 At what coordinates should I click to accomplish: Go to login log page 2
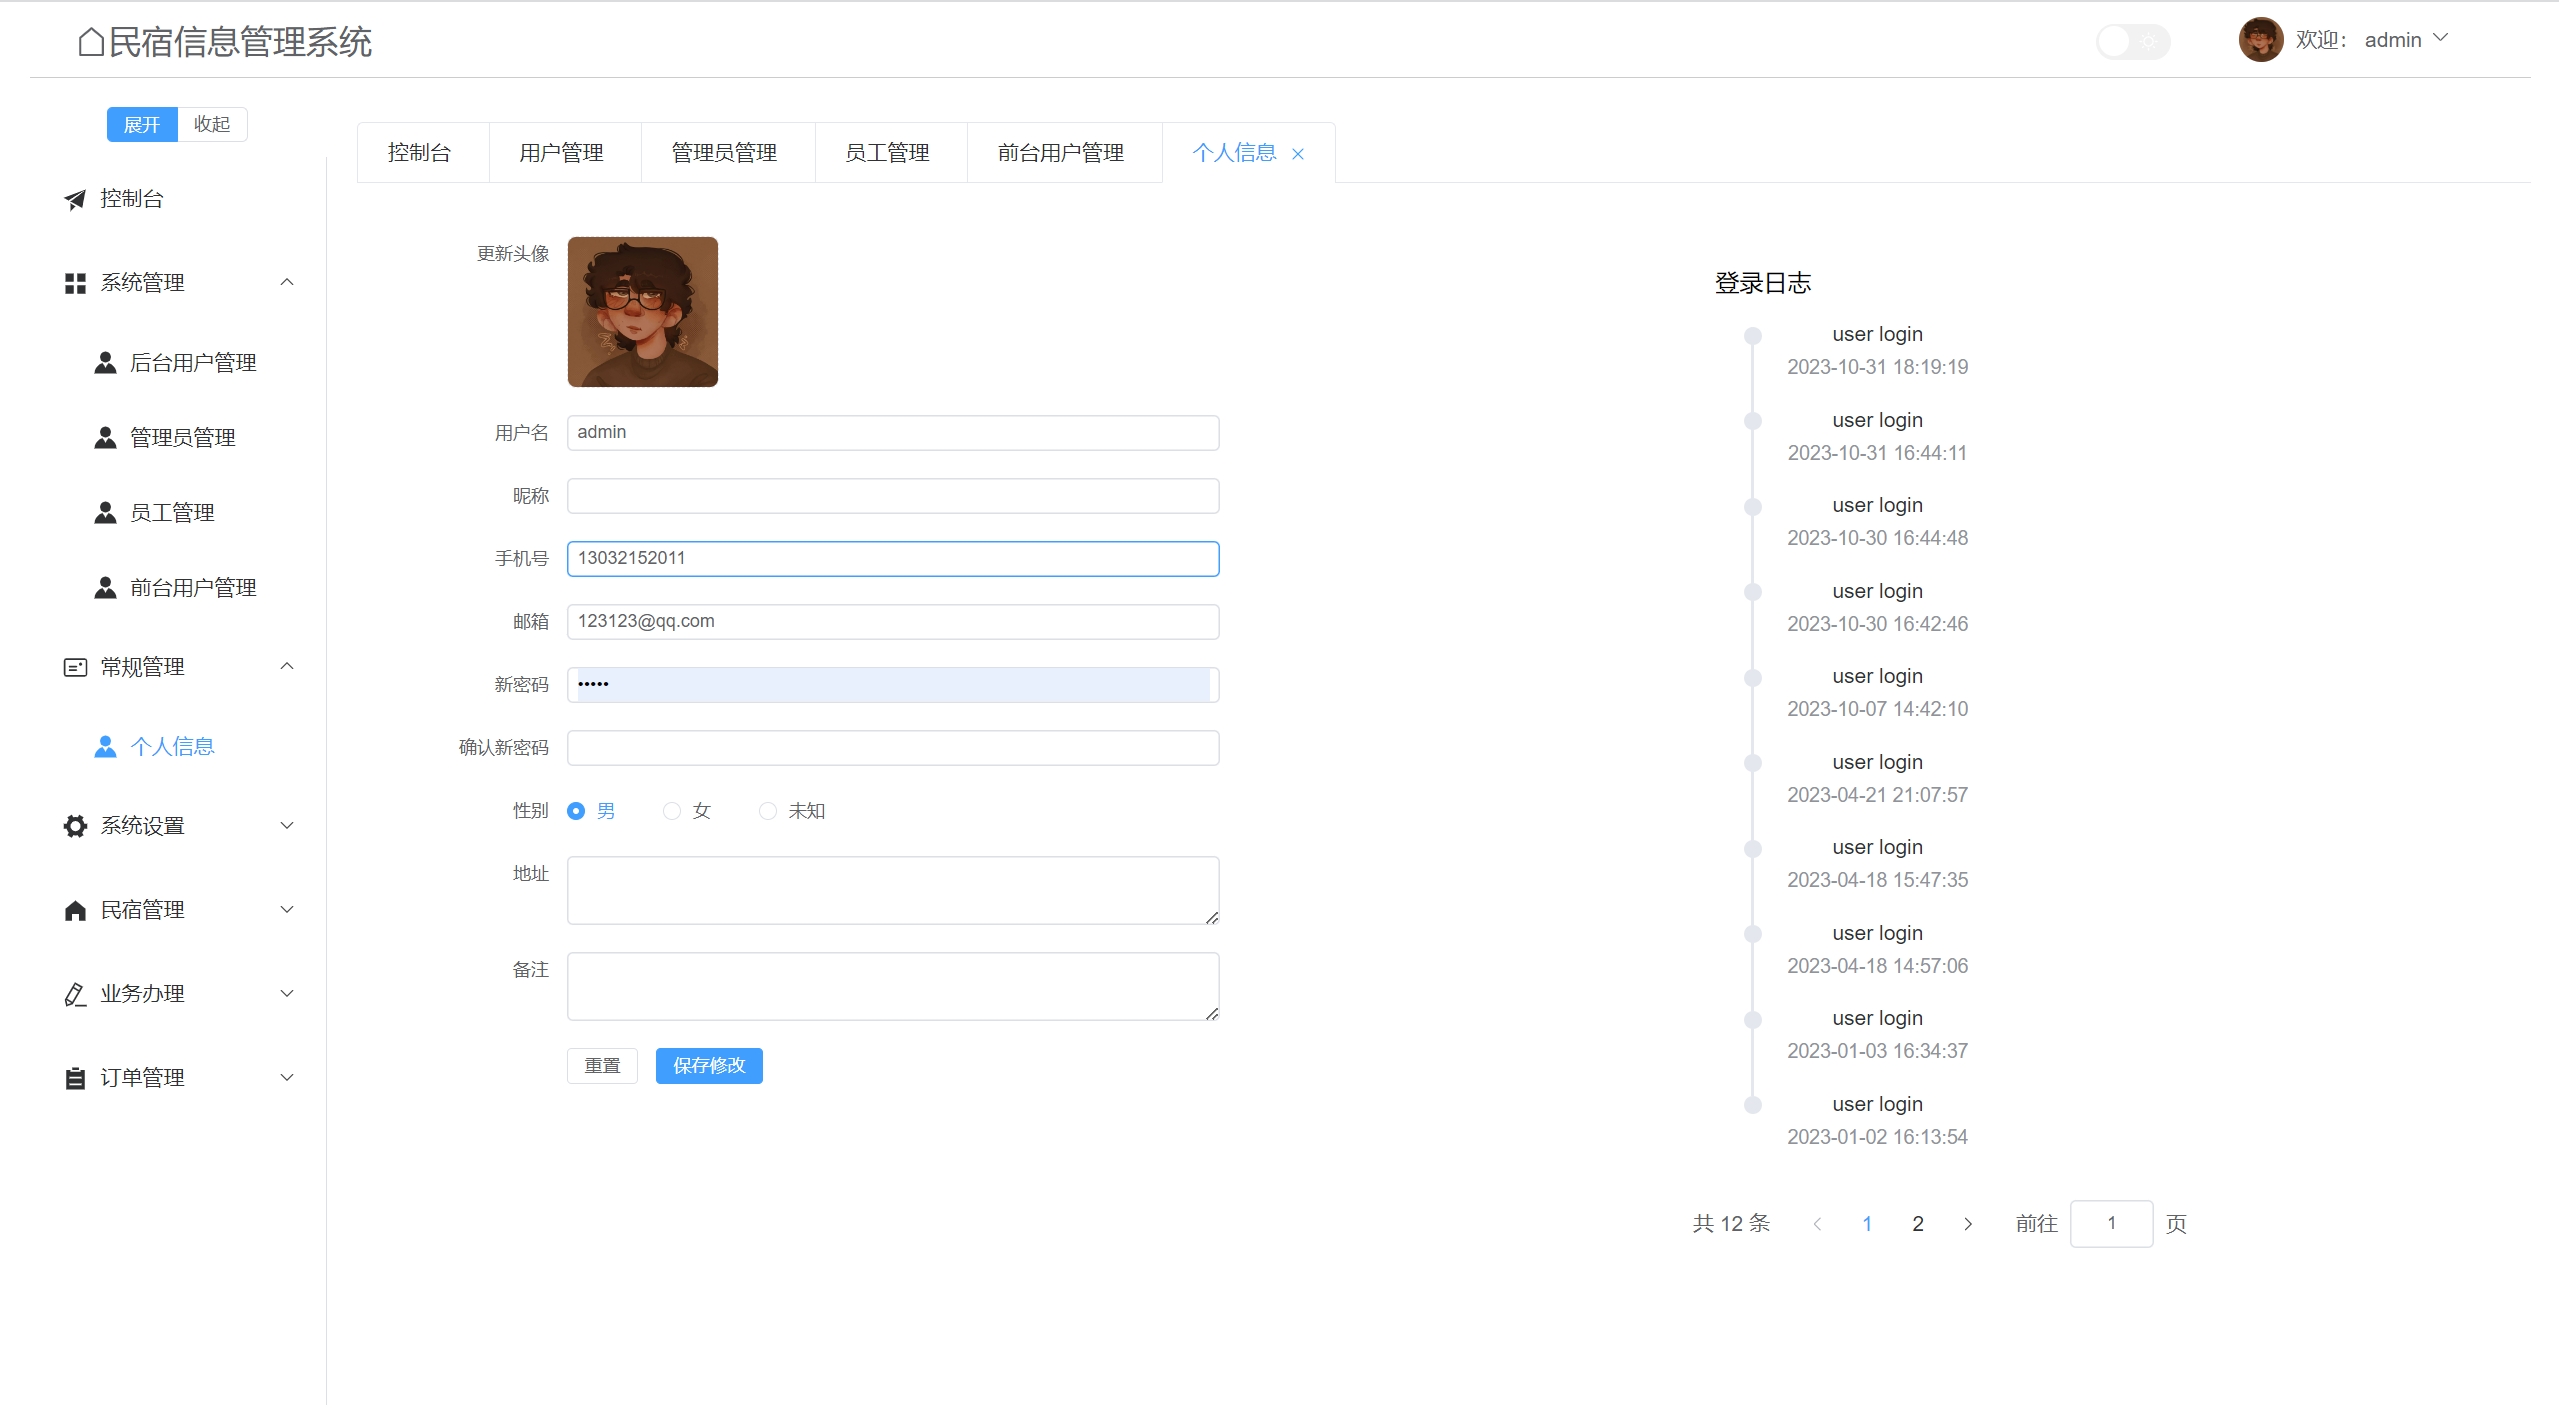point(1917,1224)
